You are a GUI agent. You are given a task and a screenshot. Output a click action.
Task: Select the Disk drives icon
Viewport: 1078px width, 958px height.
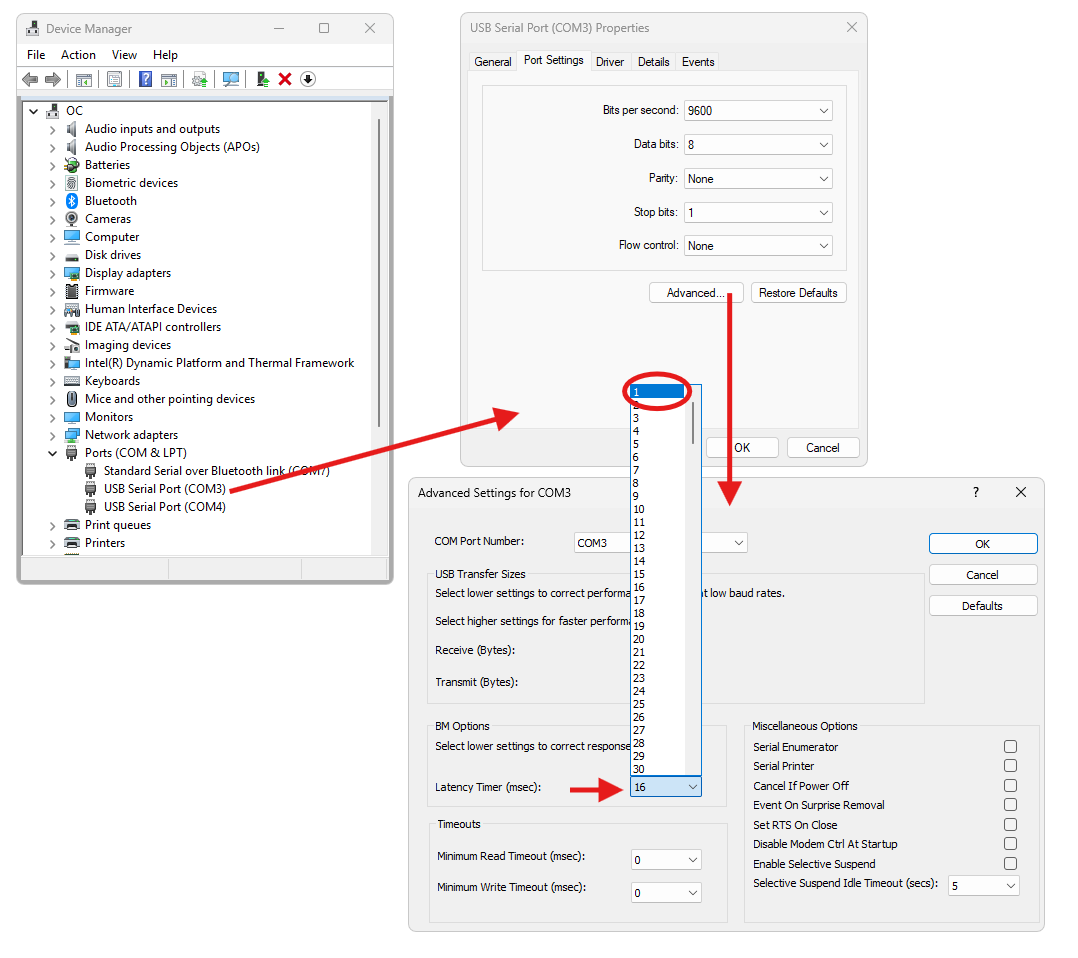72,256
